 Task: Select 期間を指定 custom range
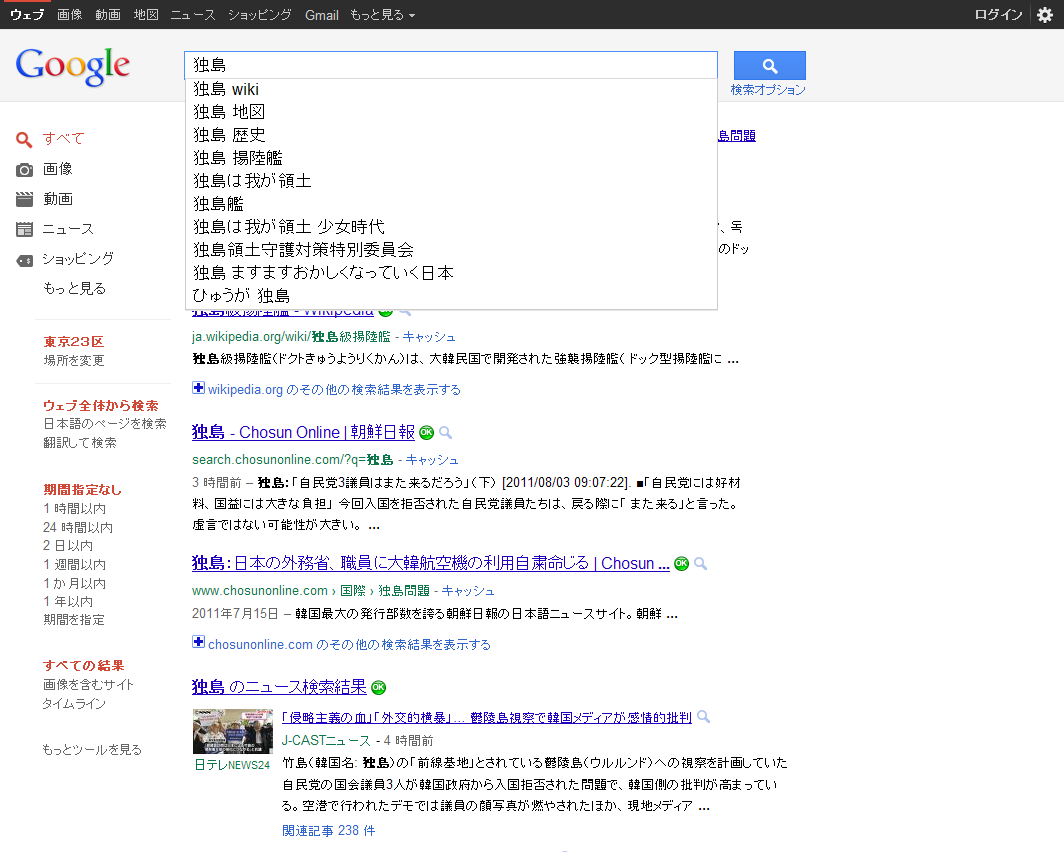(74, 619)
